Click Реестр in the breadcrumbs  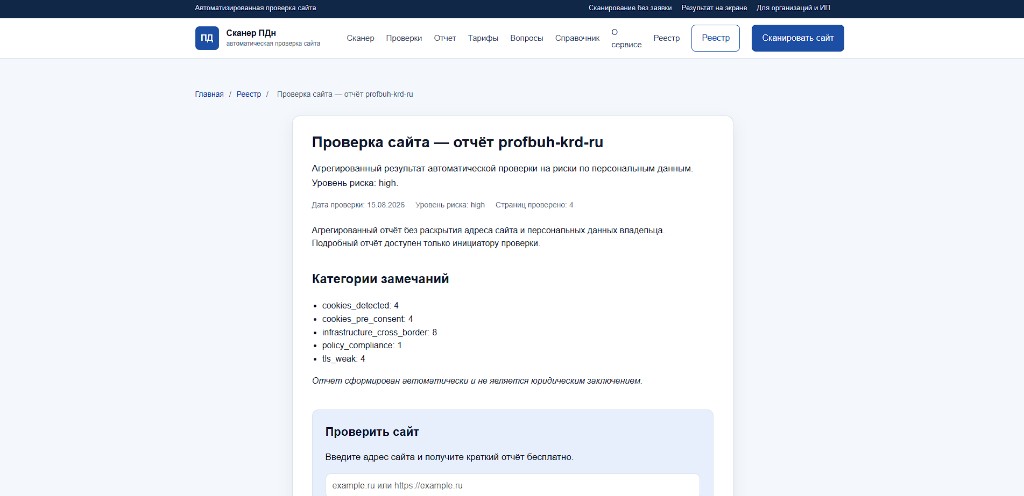click(249, 94)
